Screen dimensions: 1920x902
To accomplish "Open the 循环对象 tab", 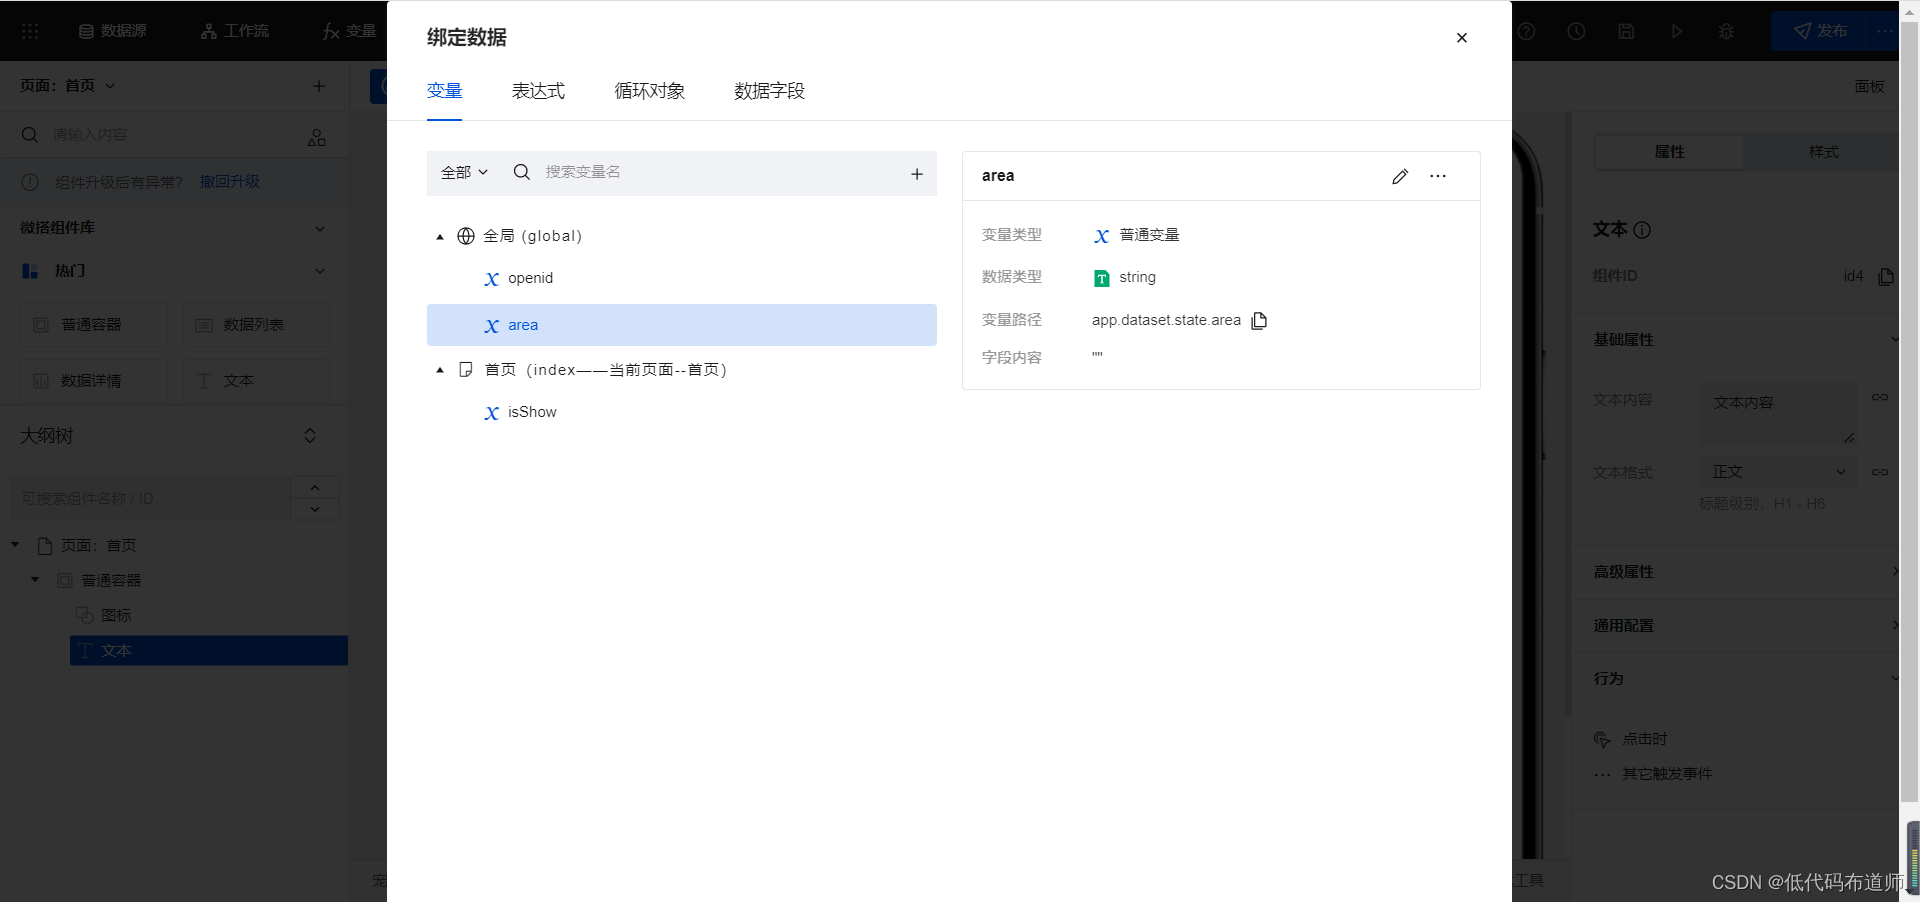I will point(649,91).
